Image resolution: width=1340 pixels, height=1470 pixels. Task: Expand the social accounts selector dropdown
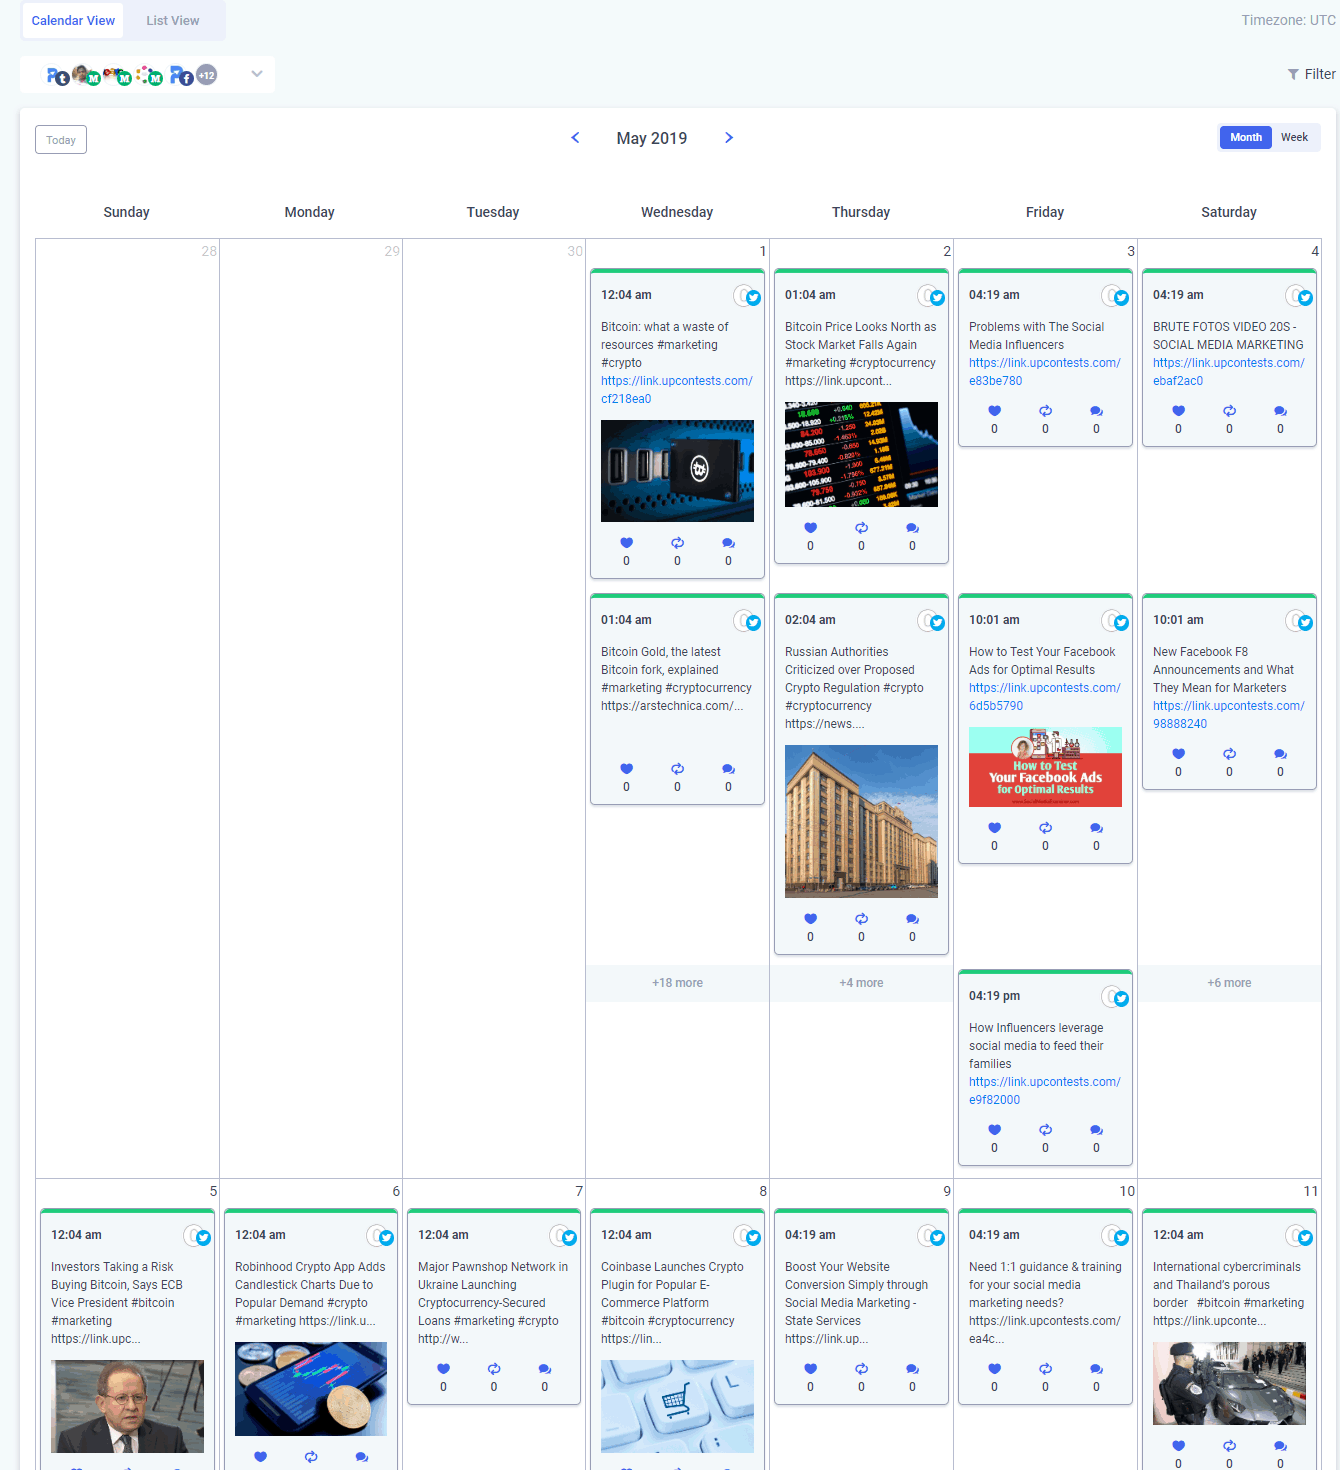[257, 74]
